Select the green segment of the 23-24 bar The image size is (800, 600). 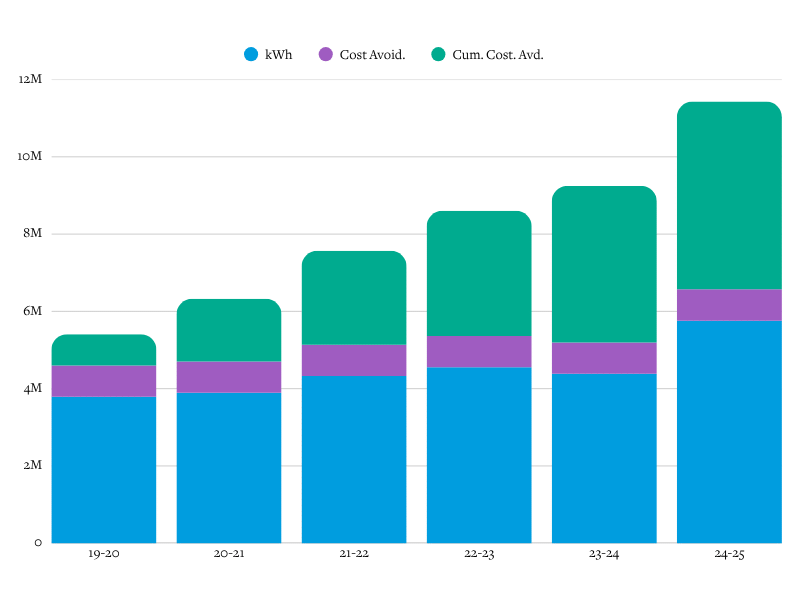pyautogui.click(x=604, y=264)
